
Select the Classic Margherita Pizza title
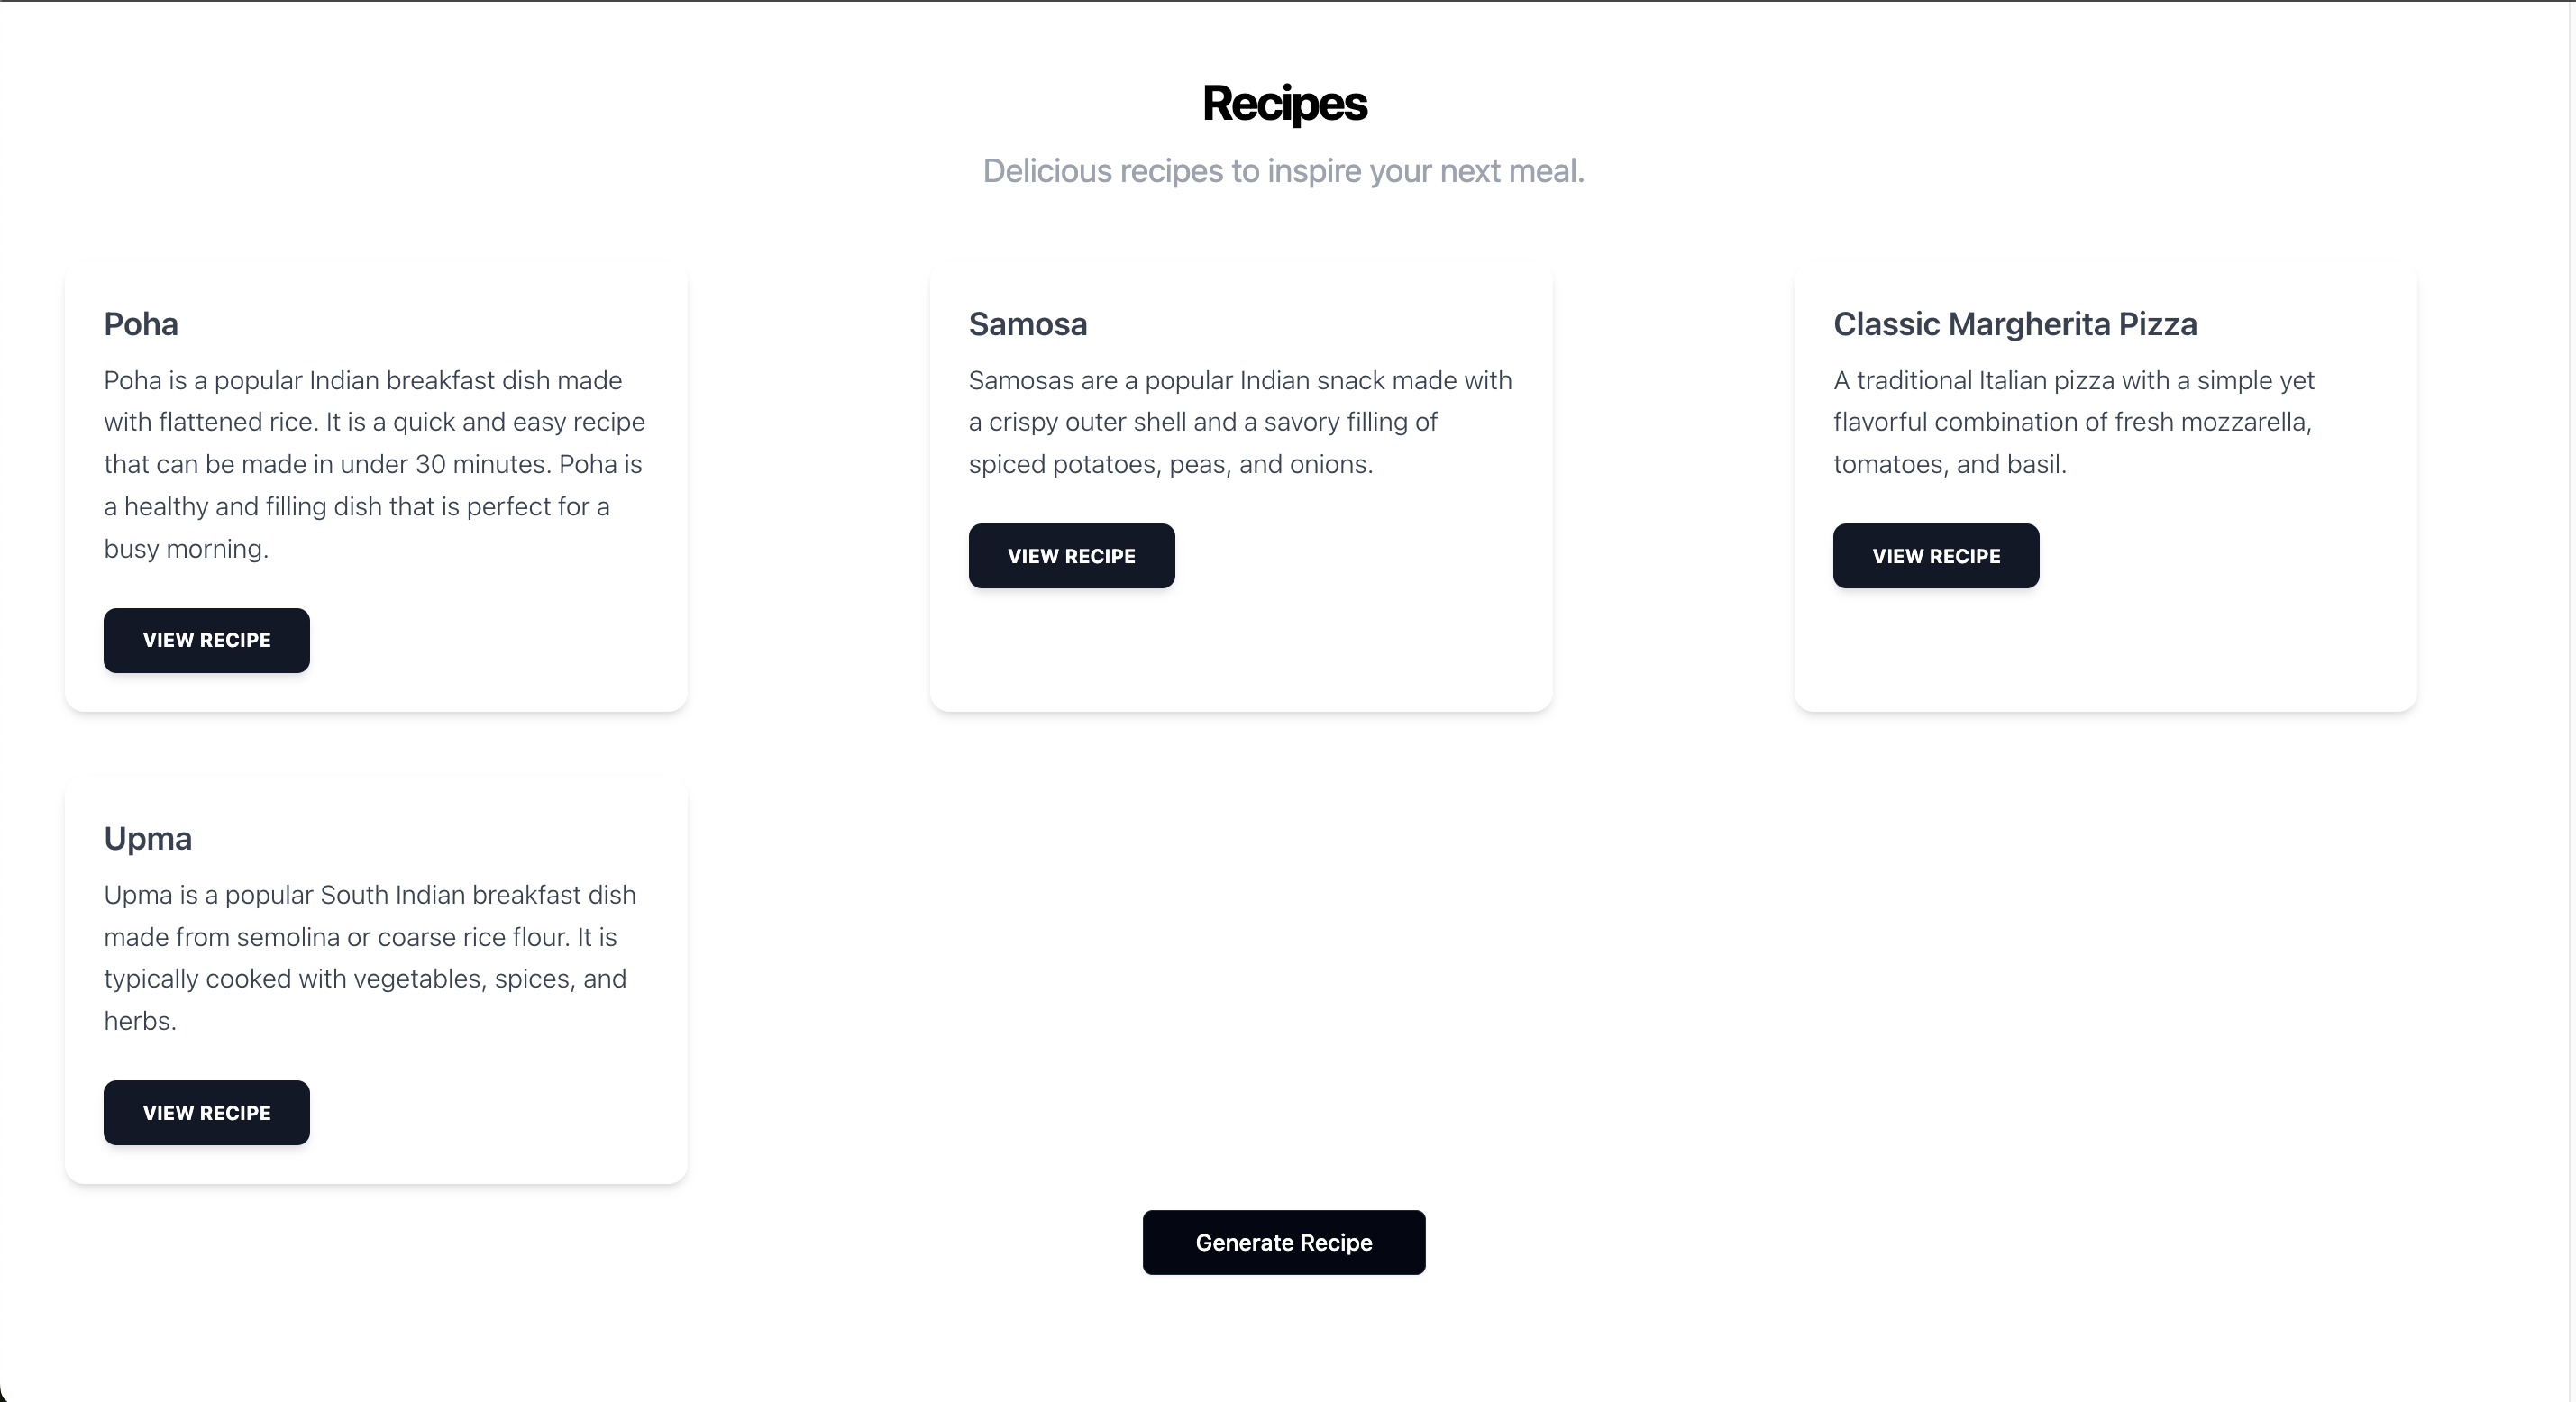pyautogui.click(x=2015, y=324)
